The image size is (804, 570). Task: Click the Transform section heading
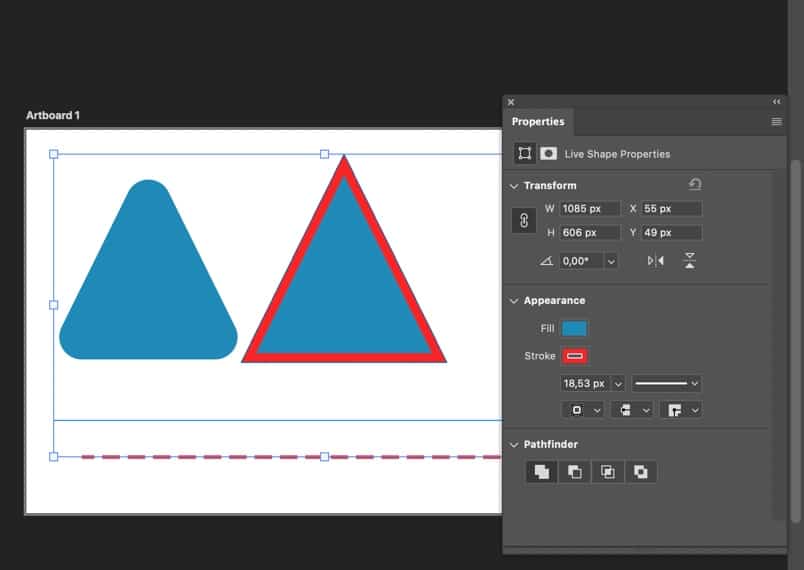point(550,186)
